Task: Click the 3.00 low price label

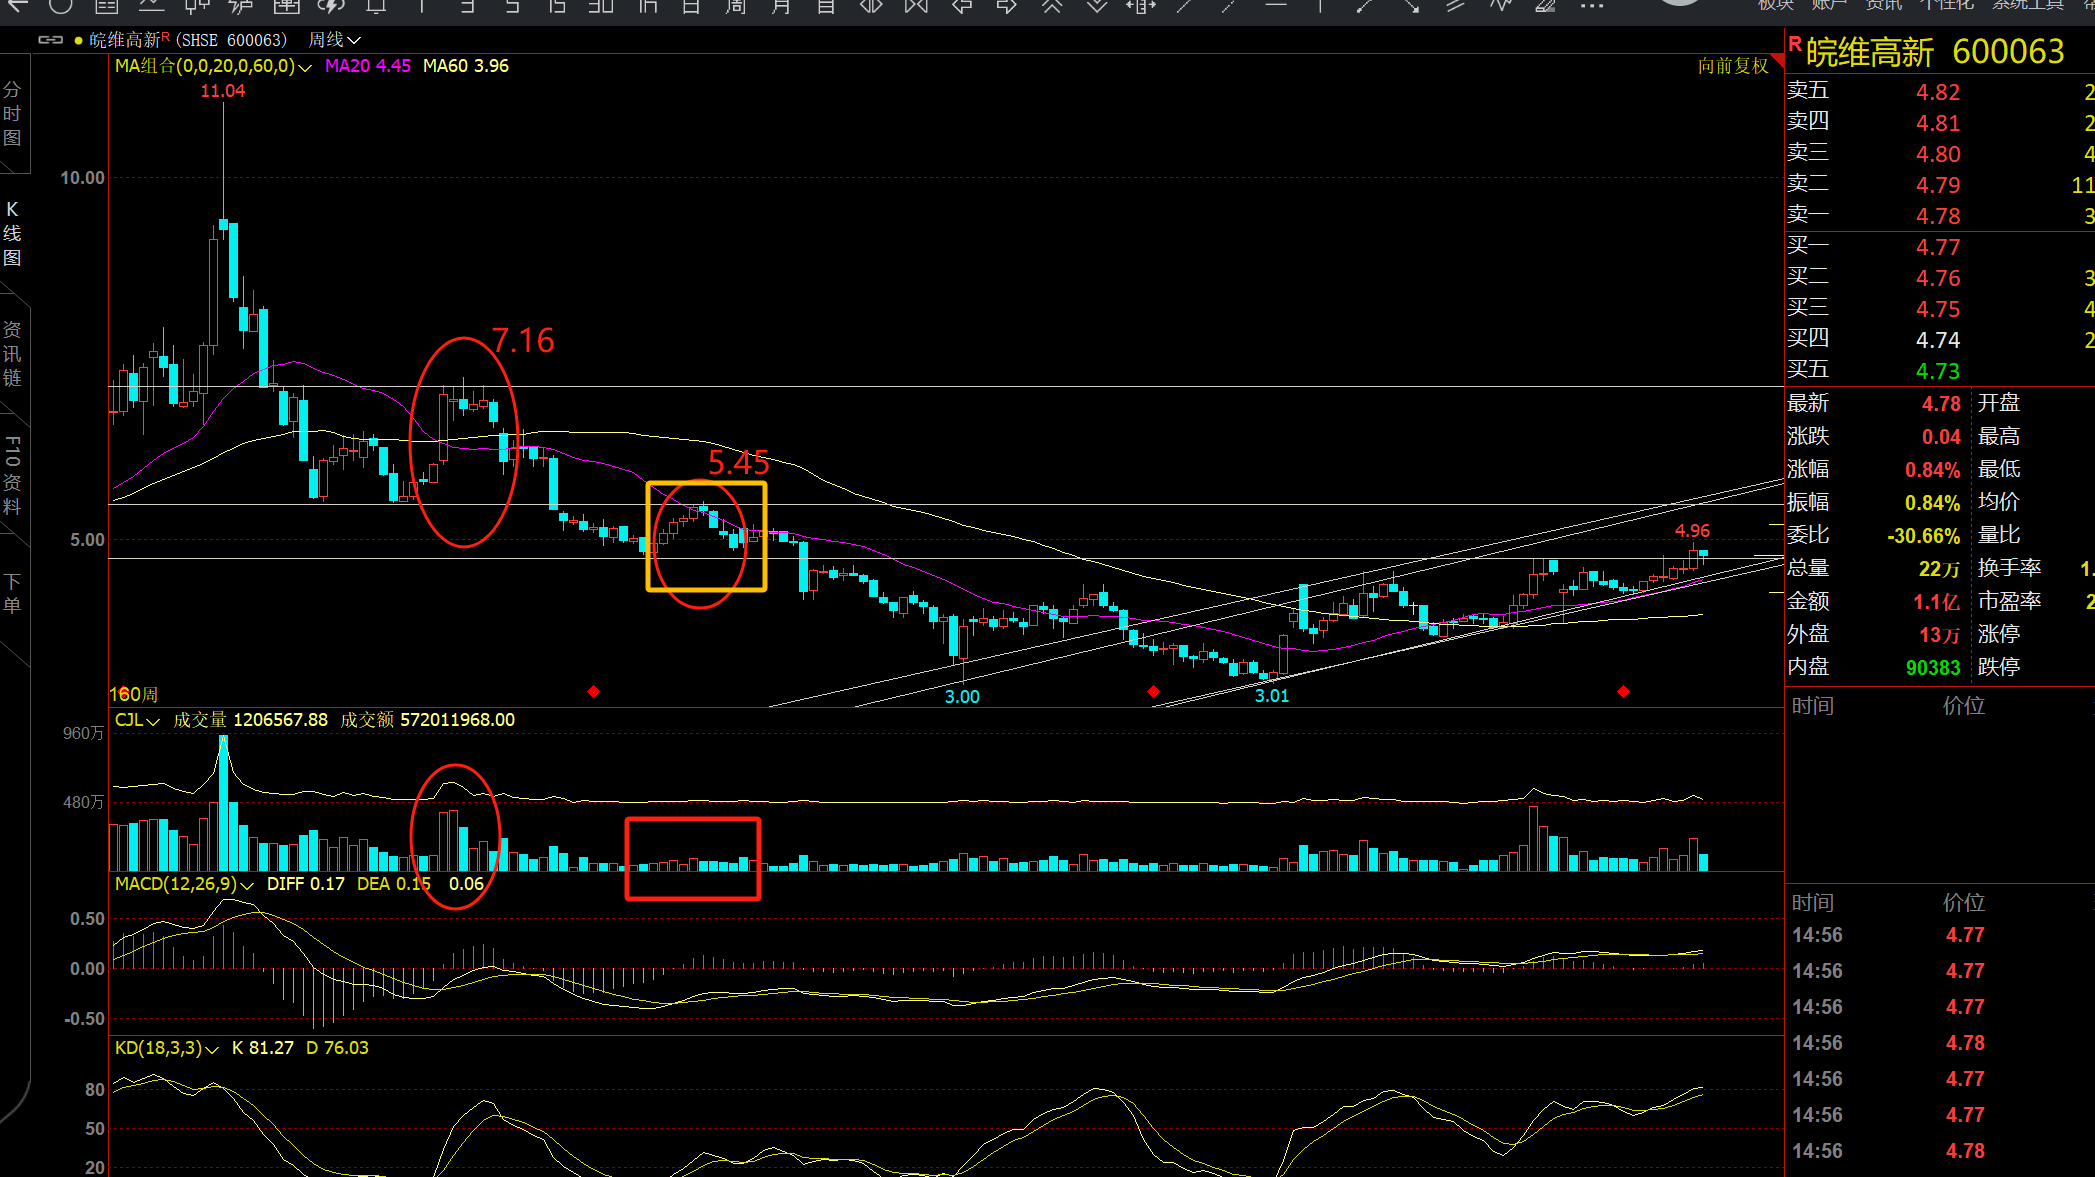Action: click(962, 696)
